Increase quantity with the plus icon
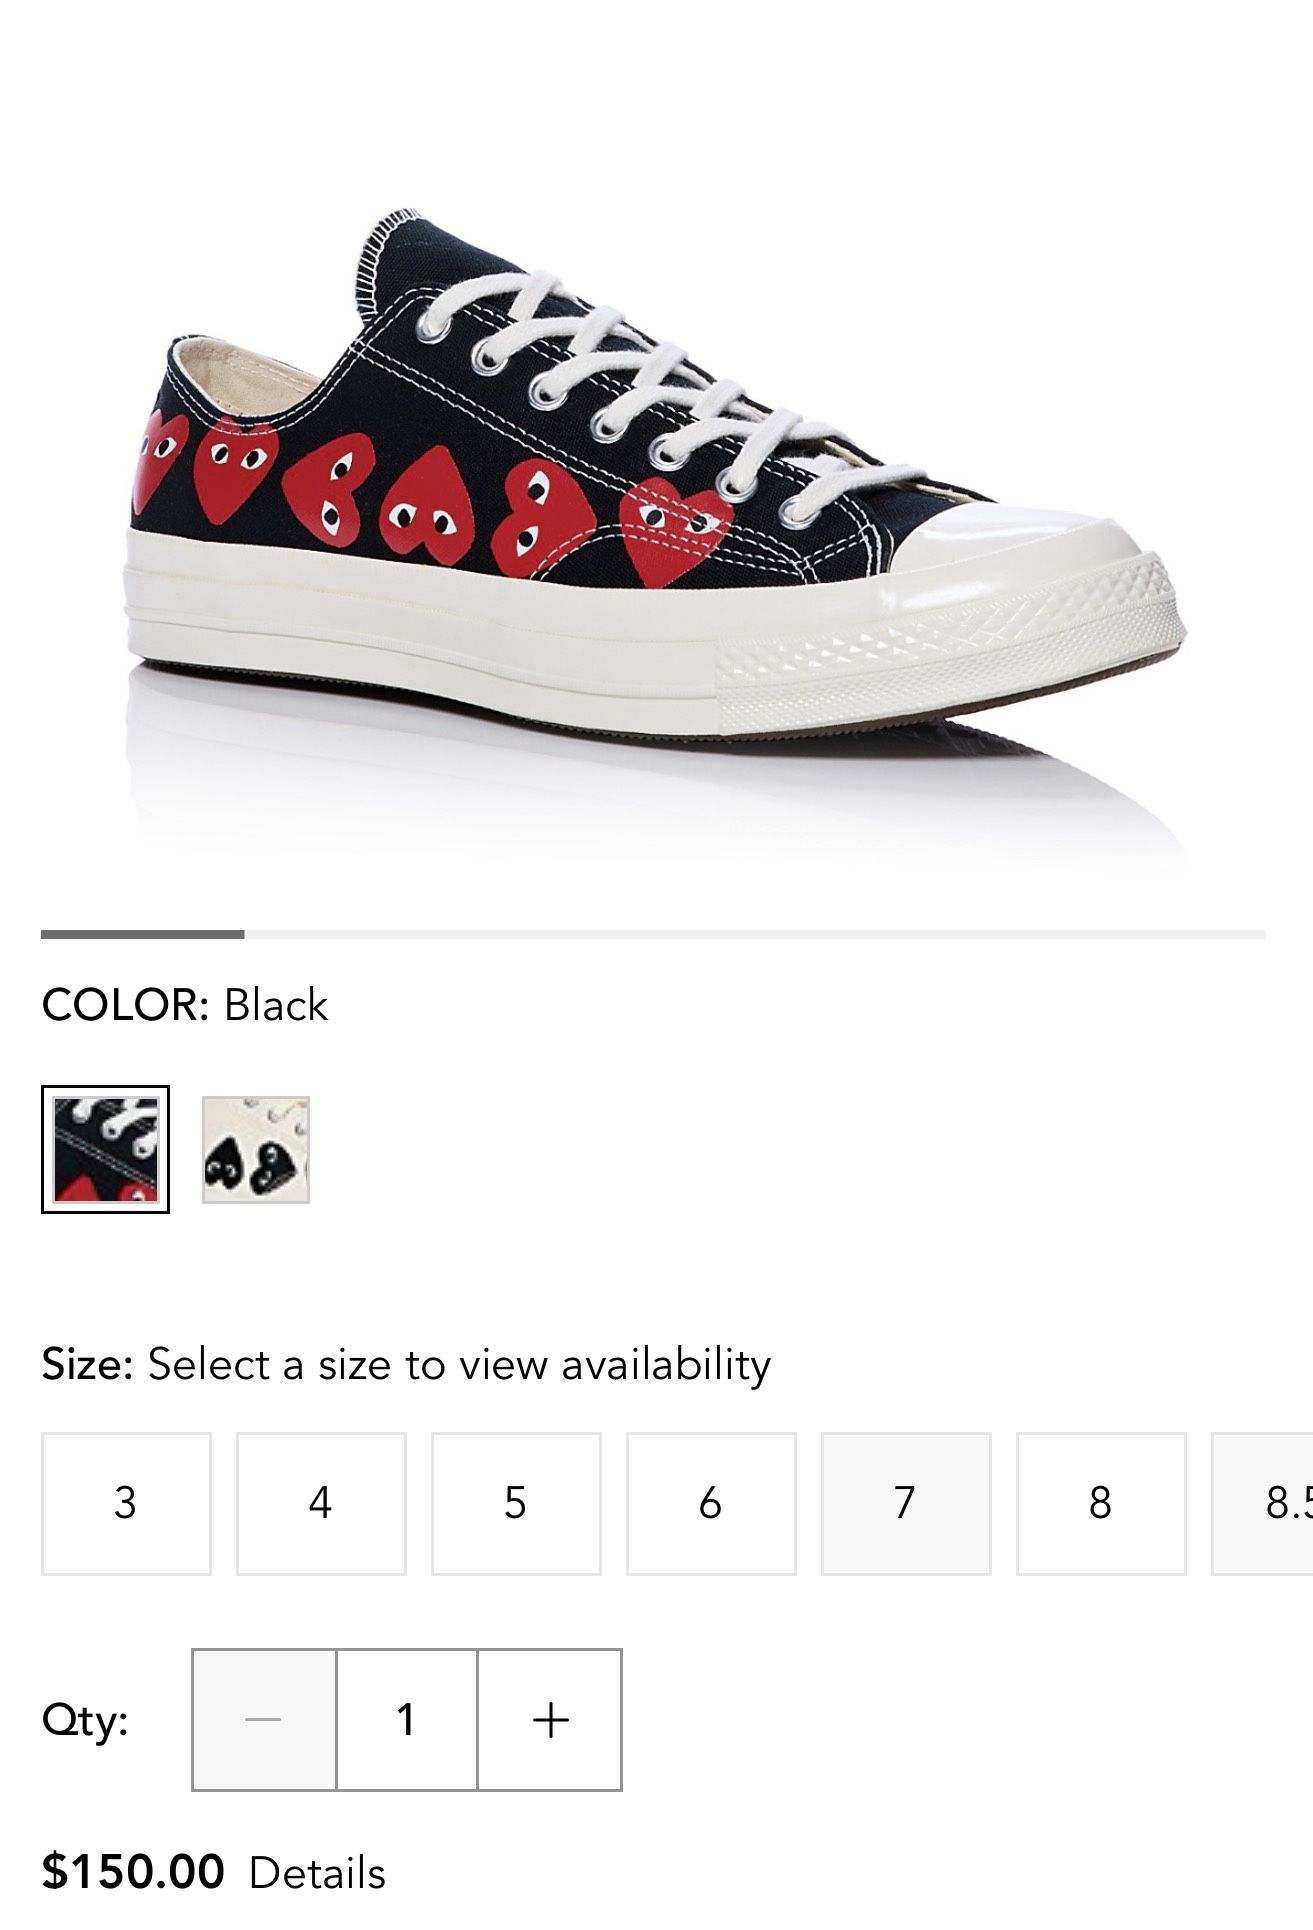Screen dimensions: 1313x1930 550,1720
